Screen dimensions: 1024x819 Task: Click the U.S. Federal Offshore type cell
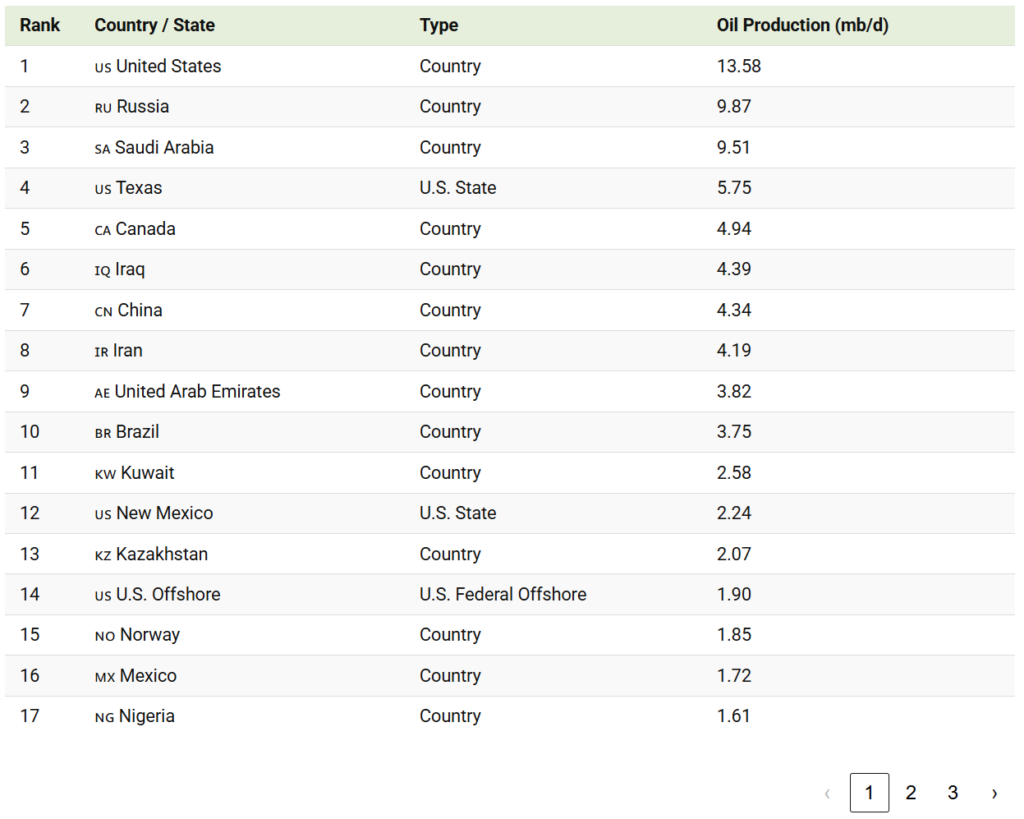click(x=503, y=594)
